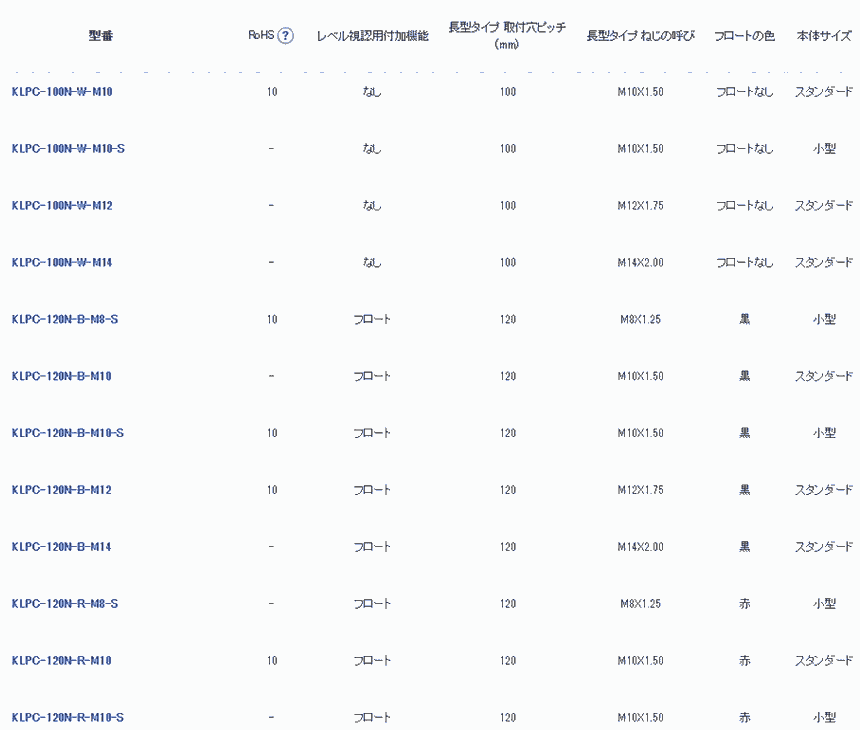Open the KLPC-120N-R-M8-S product page
The height and width of the screenshot is (730, 860).
pos(65,604)
